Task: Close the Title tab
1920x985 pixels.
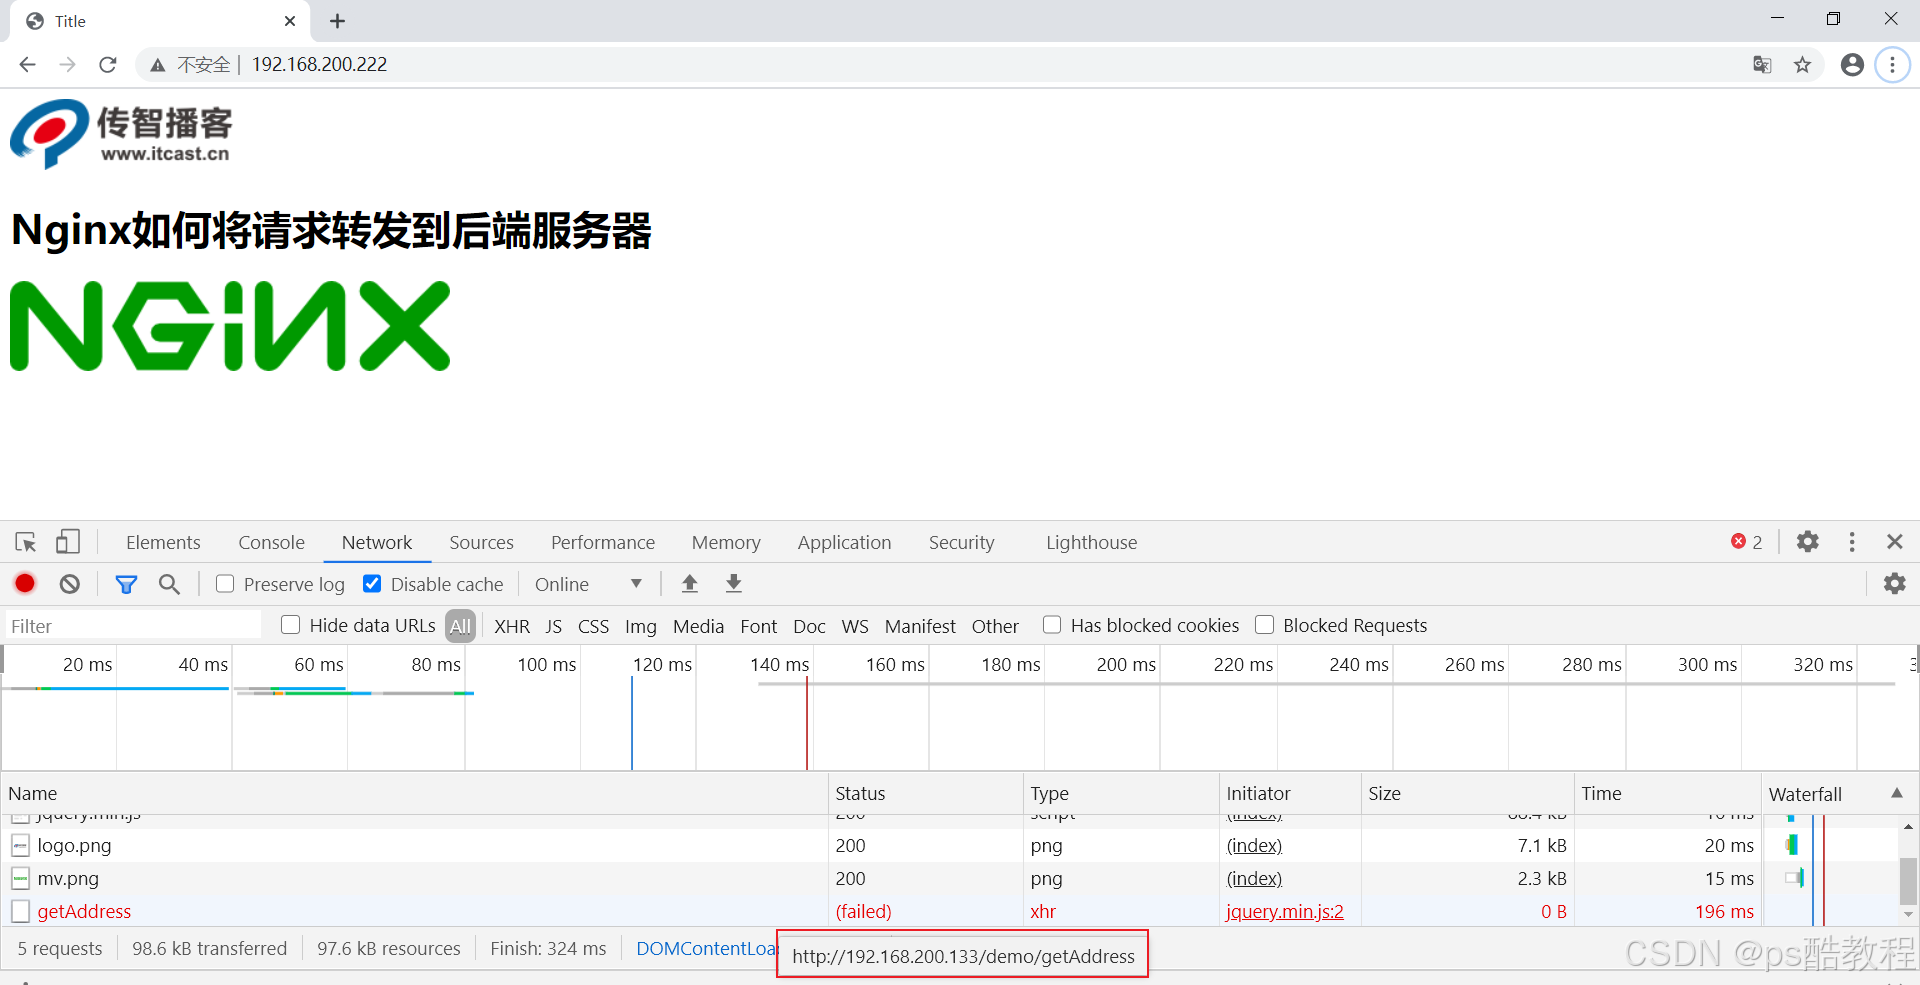Action: pos(290,21)
